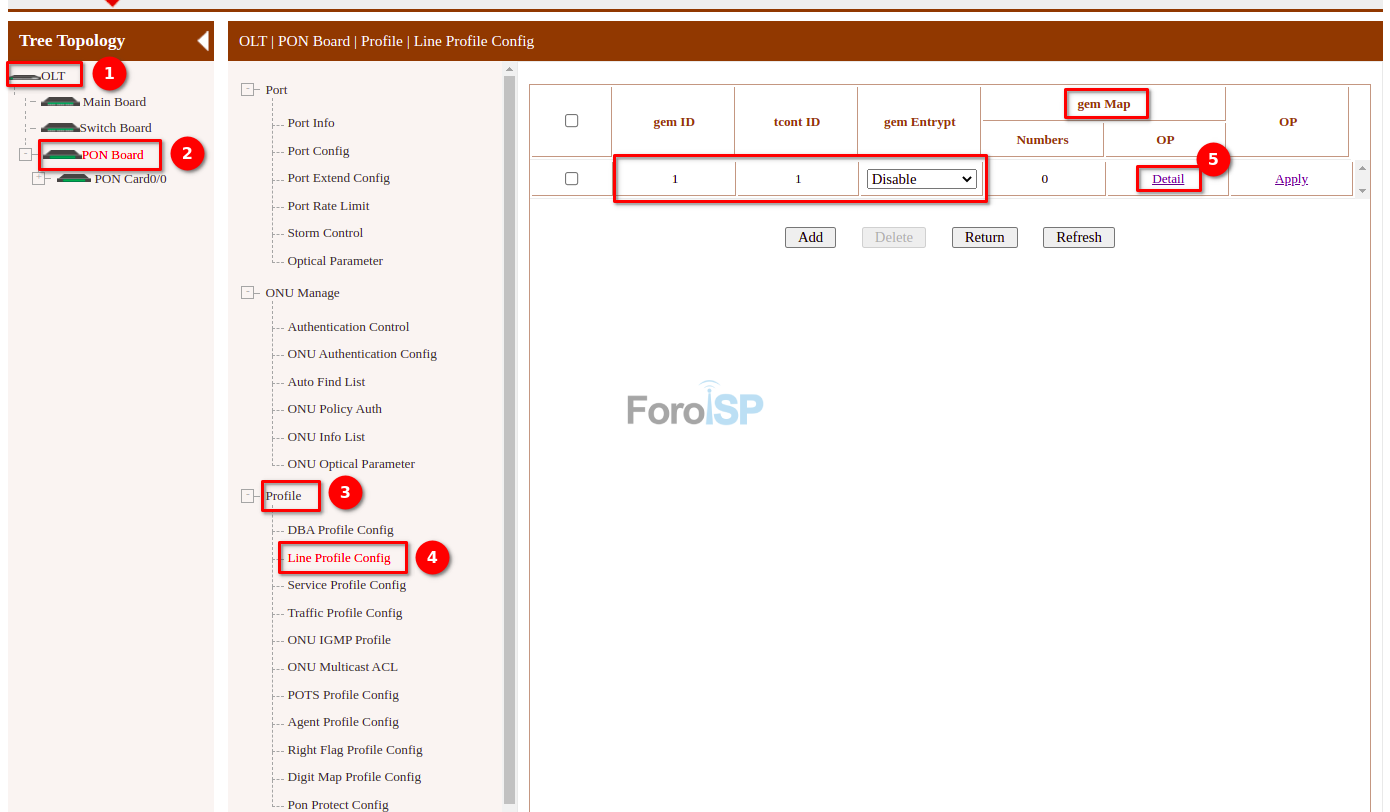This screenshot has height=812, width=1390.
Task: Open Service Profile Config menu item
Action: pyautogui.click(x=346, y=585)
